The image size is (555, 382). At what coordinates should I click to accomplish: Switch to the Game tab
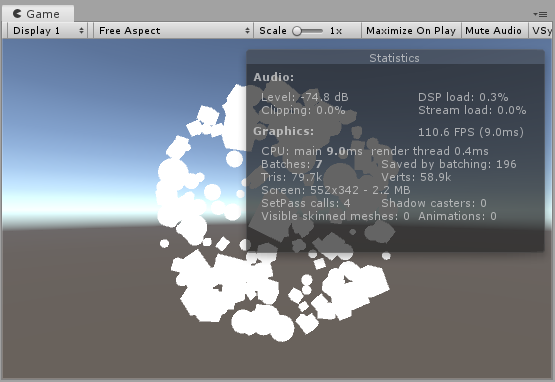38,14
